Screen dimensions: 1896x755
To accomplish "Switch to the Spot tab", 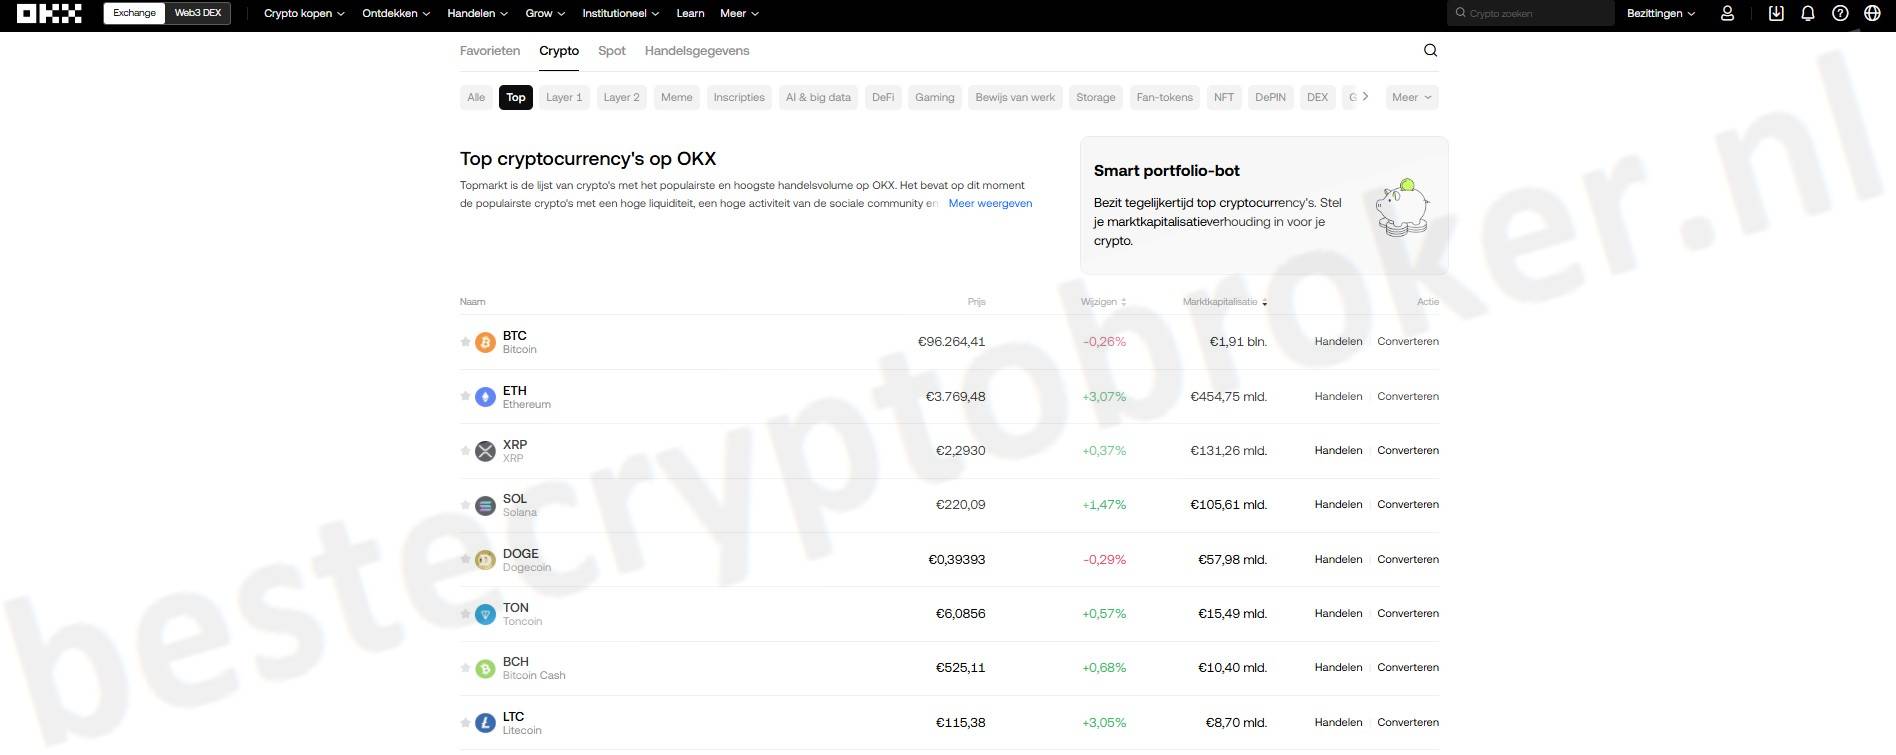I will 611,51.
